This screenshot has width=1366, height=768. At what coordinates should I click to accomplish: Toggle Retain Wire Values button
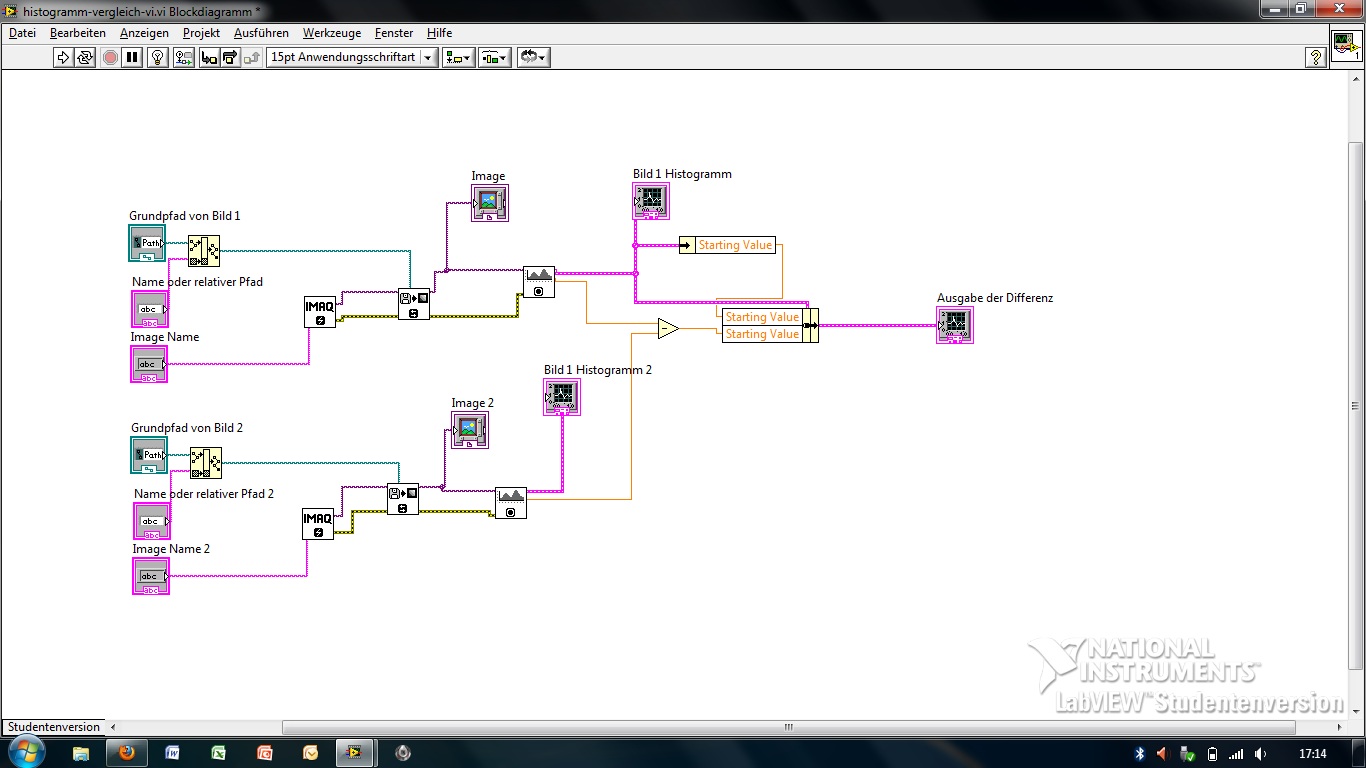point(184,57)
